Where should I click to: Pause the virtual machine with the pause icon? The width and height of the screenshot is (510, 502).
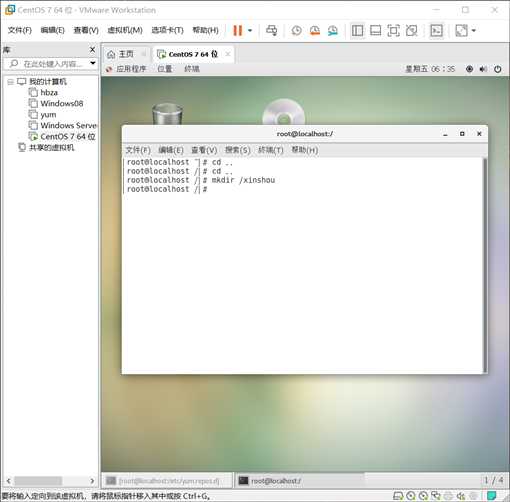(237, 31)
